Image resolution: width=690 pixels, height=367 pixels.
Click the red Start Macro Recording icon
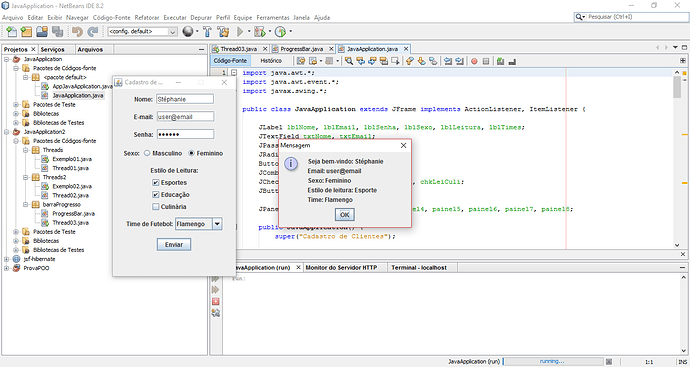[x=474, y=61]
